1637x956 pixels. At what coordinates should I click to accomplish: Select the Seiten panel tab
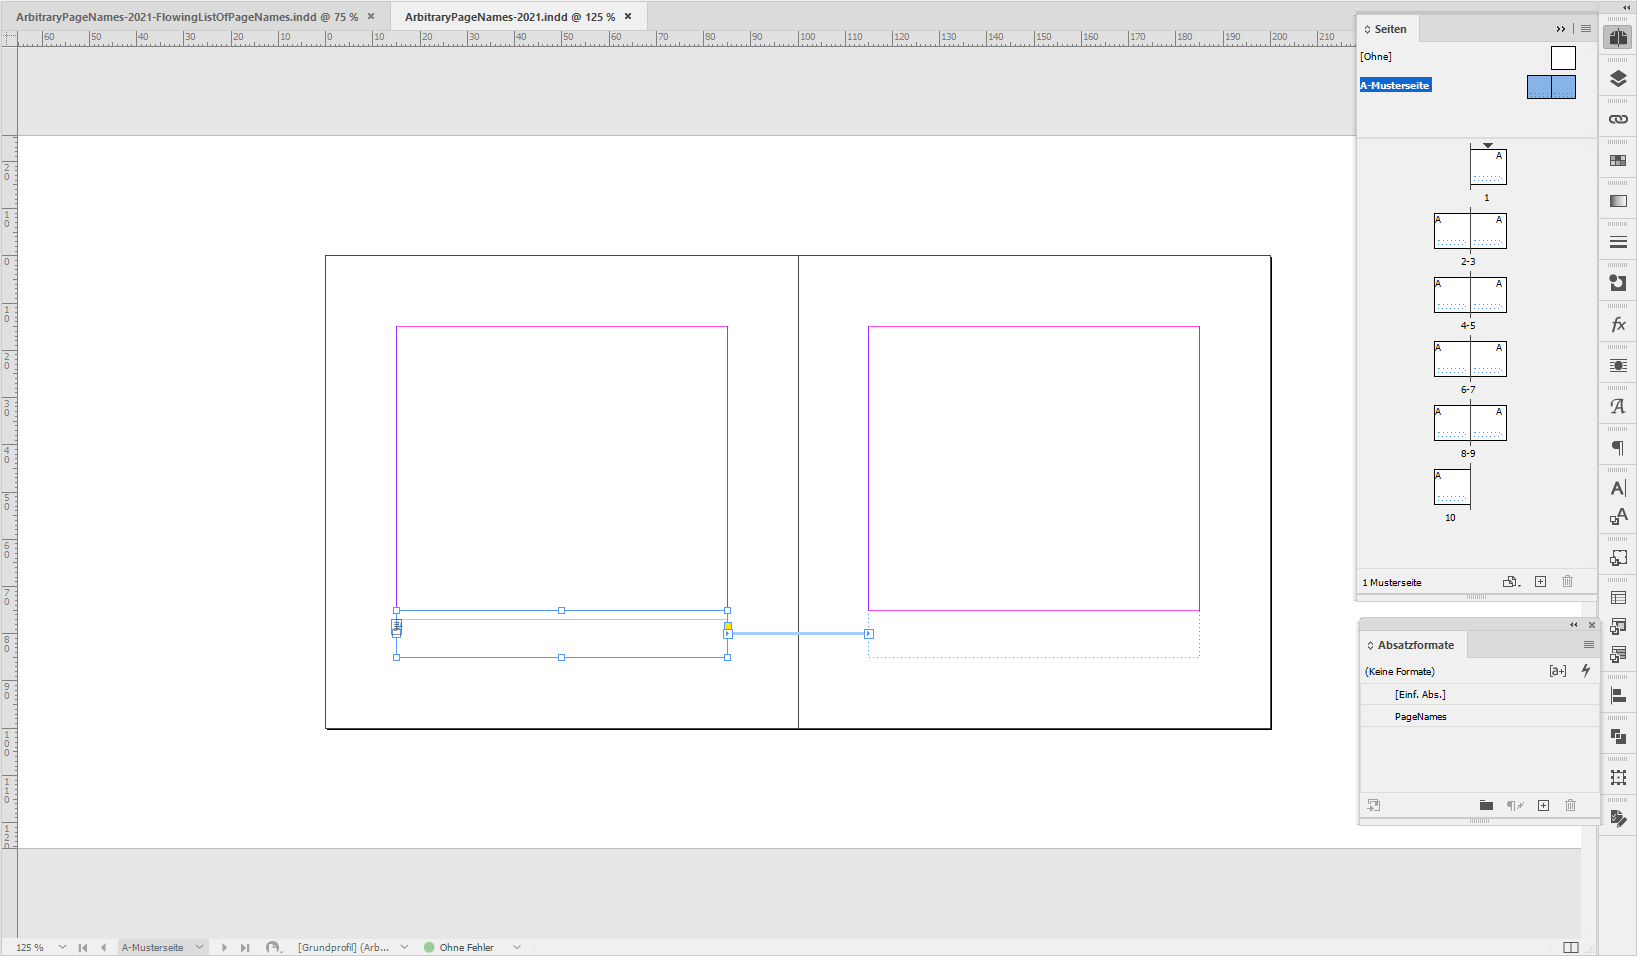pos(1390,29)
